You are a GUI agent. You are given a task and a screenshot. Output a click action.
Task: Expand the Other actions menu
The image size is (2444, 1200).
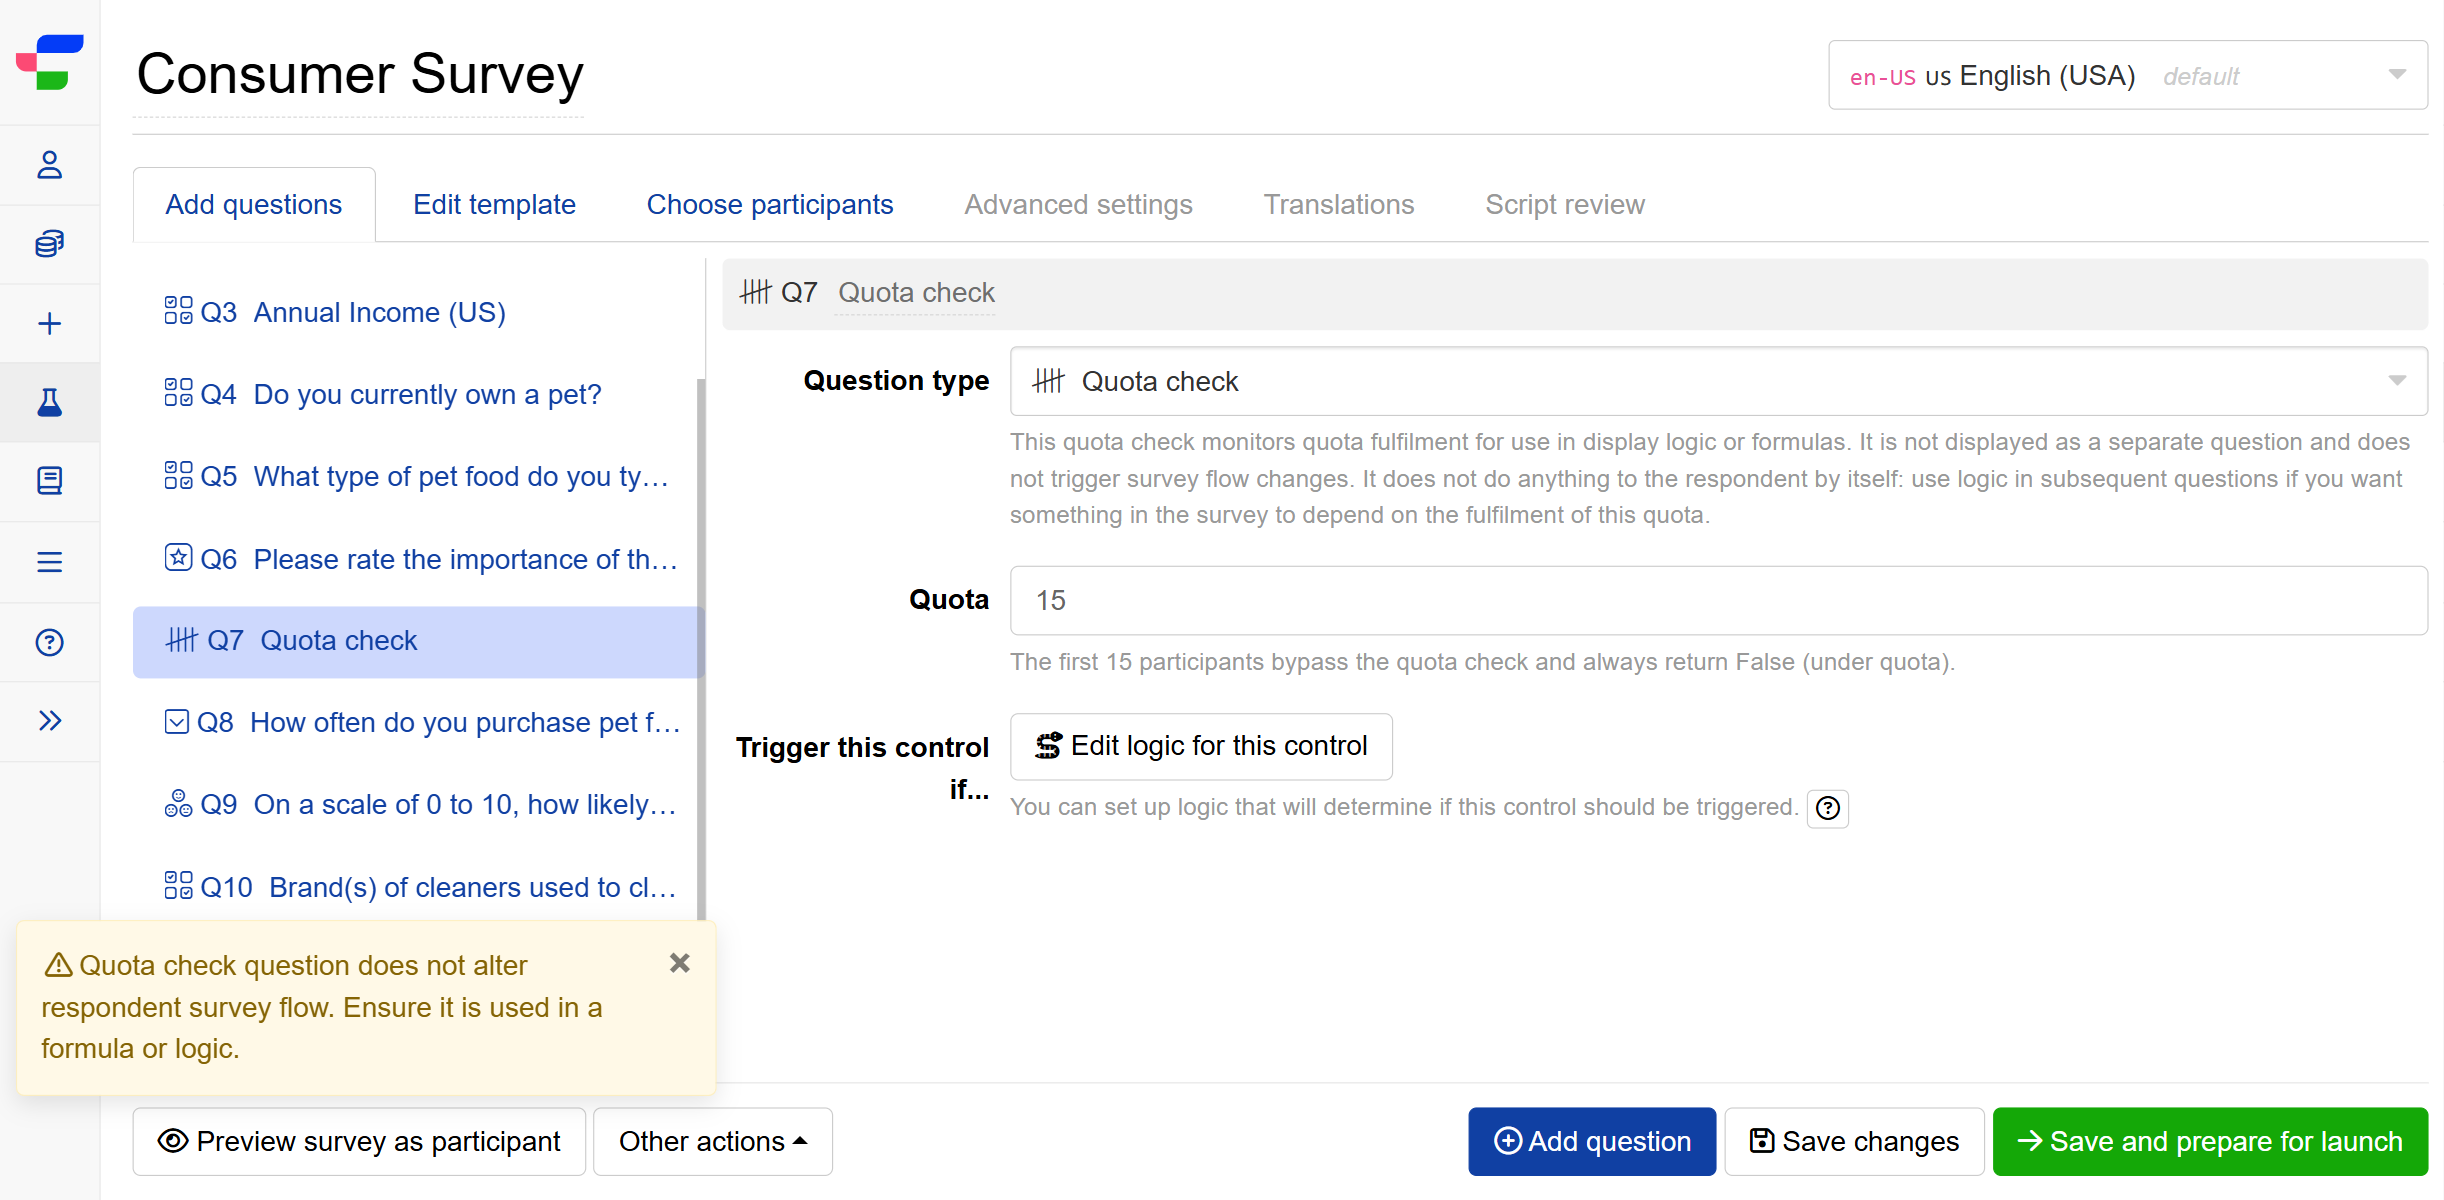pos(712,1141)
